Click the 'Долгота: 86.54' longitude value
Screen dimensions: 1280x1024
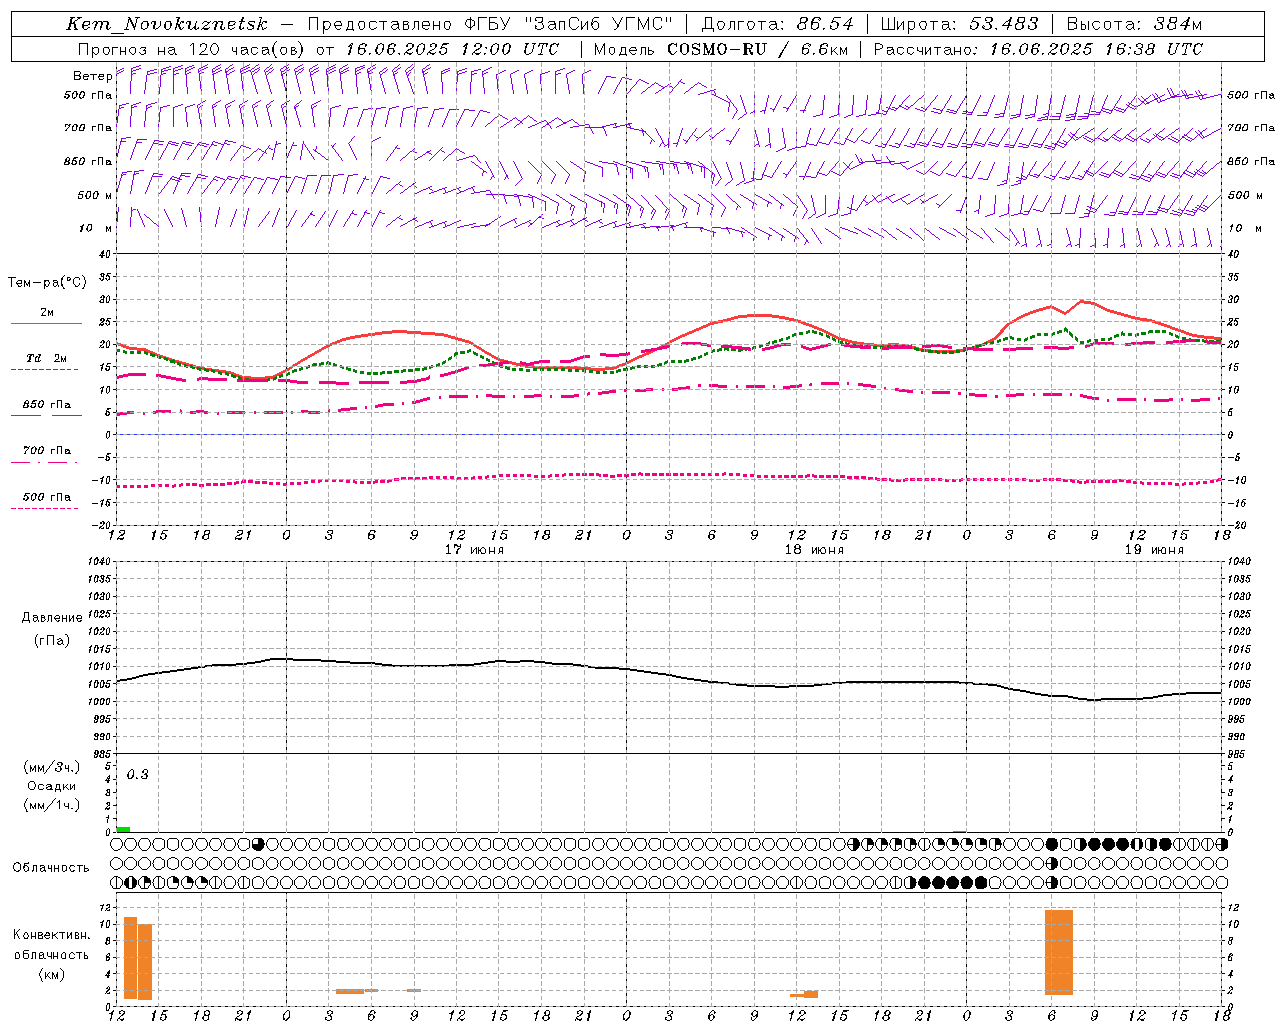pos(777,24)
